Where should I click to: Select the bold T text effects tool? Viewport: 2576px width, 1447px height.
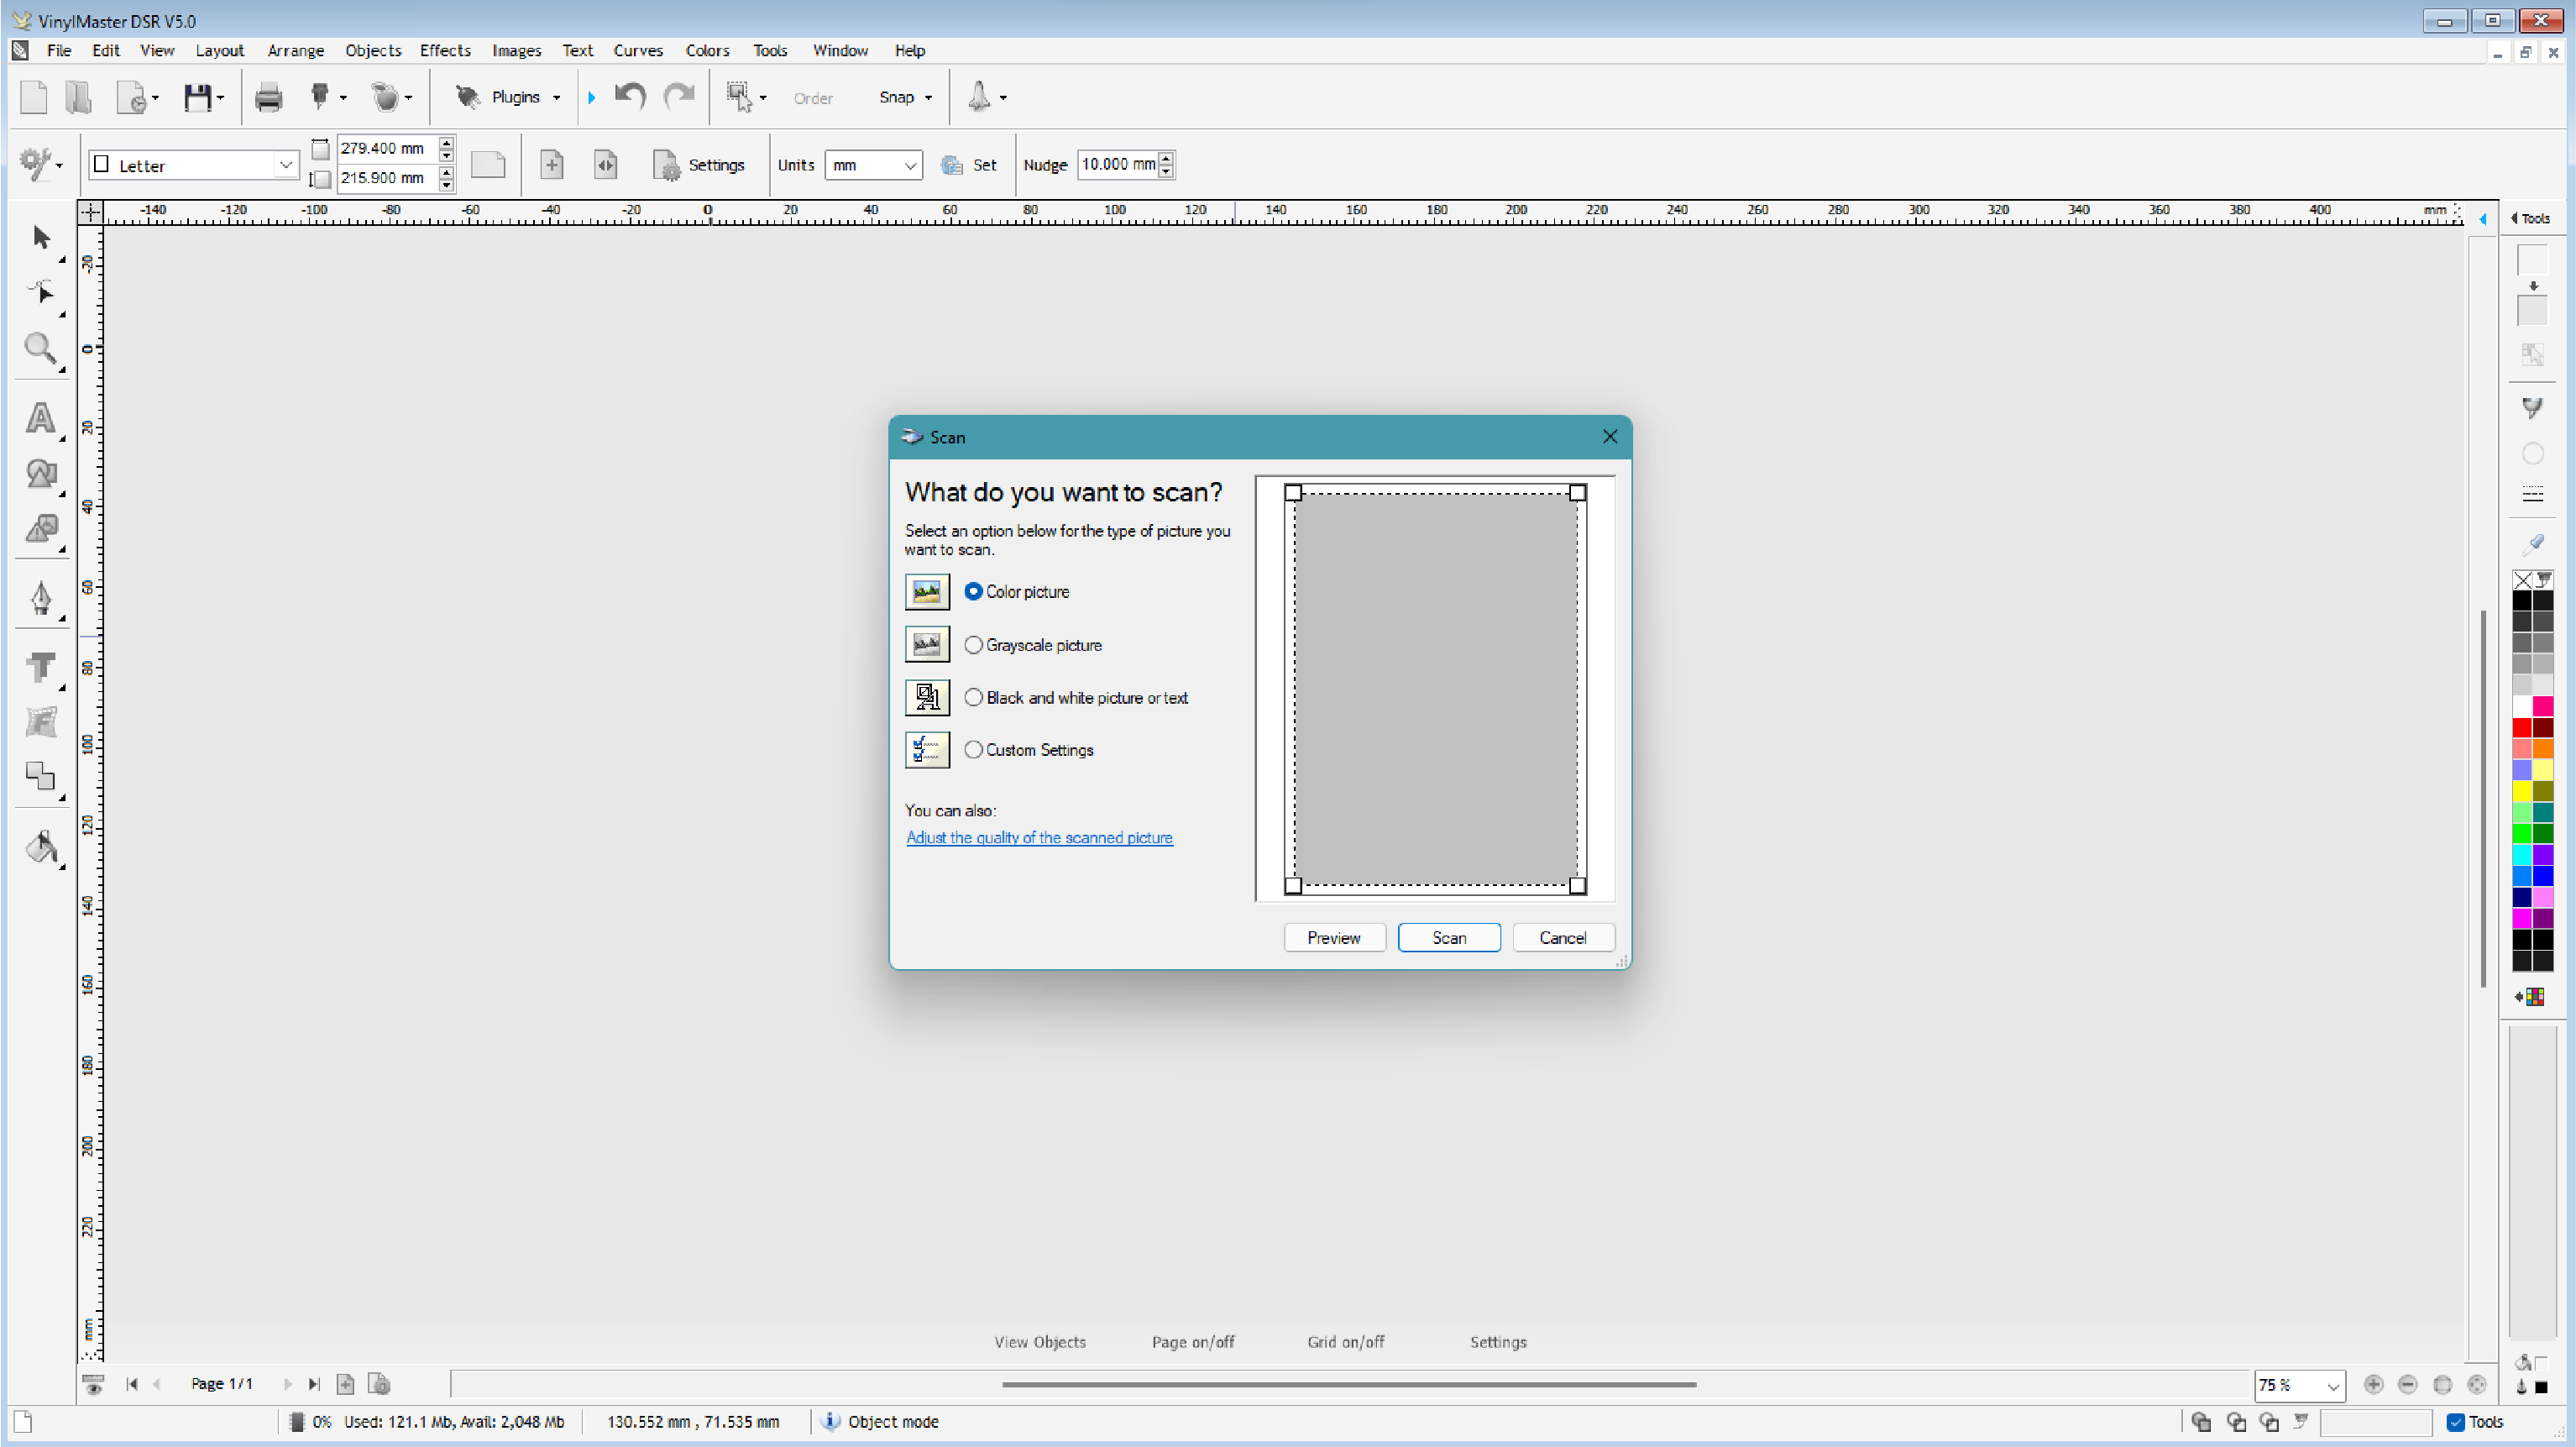tap(41, 667)
